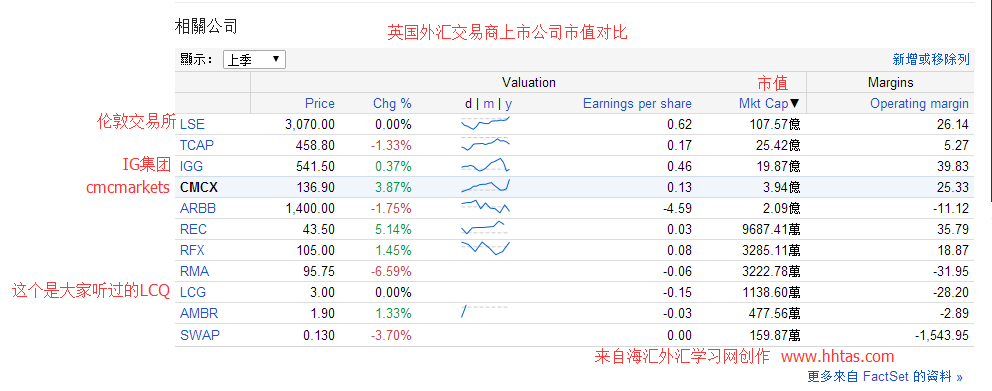The width and height of the screenshot is (992, 391).
Task: Open the 上季 period dropdown
Action: point(254,59)
